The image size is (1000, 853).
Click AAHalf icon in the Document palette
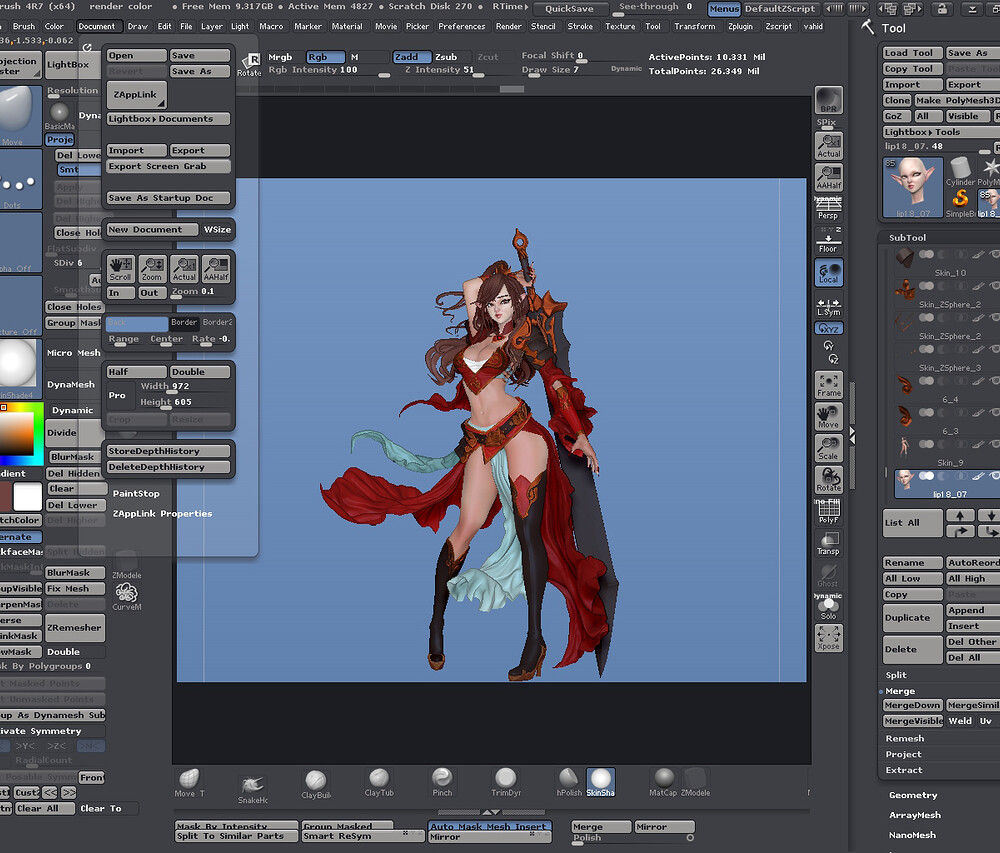click(x=216, y=269)
